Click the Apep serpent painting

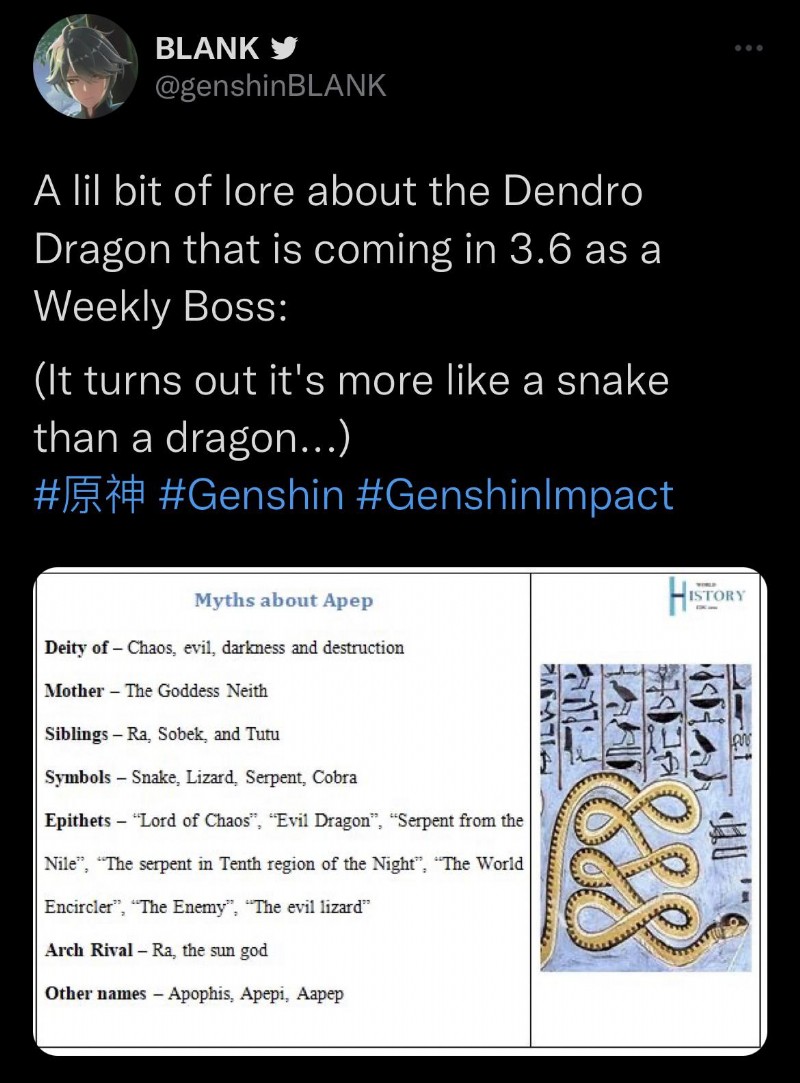[x=645, y=818]
